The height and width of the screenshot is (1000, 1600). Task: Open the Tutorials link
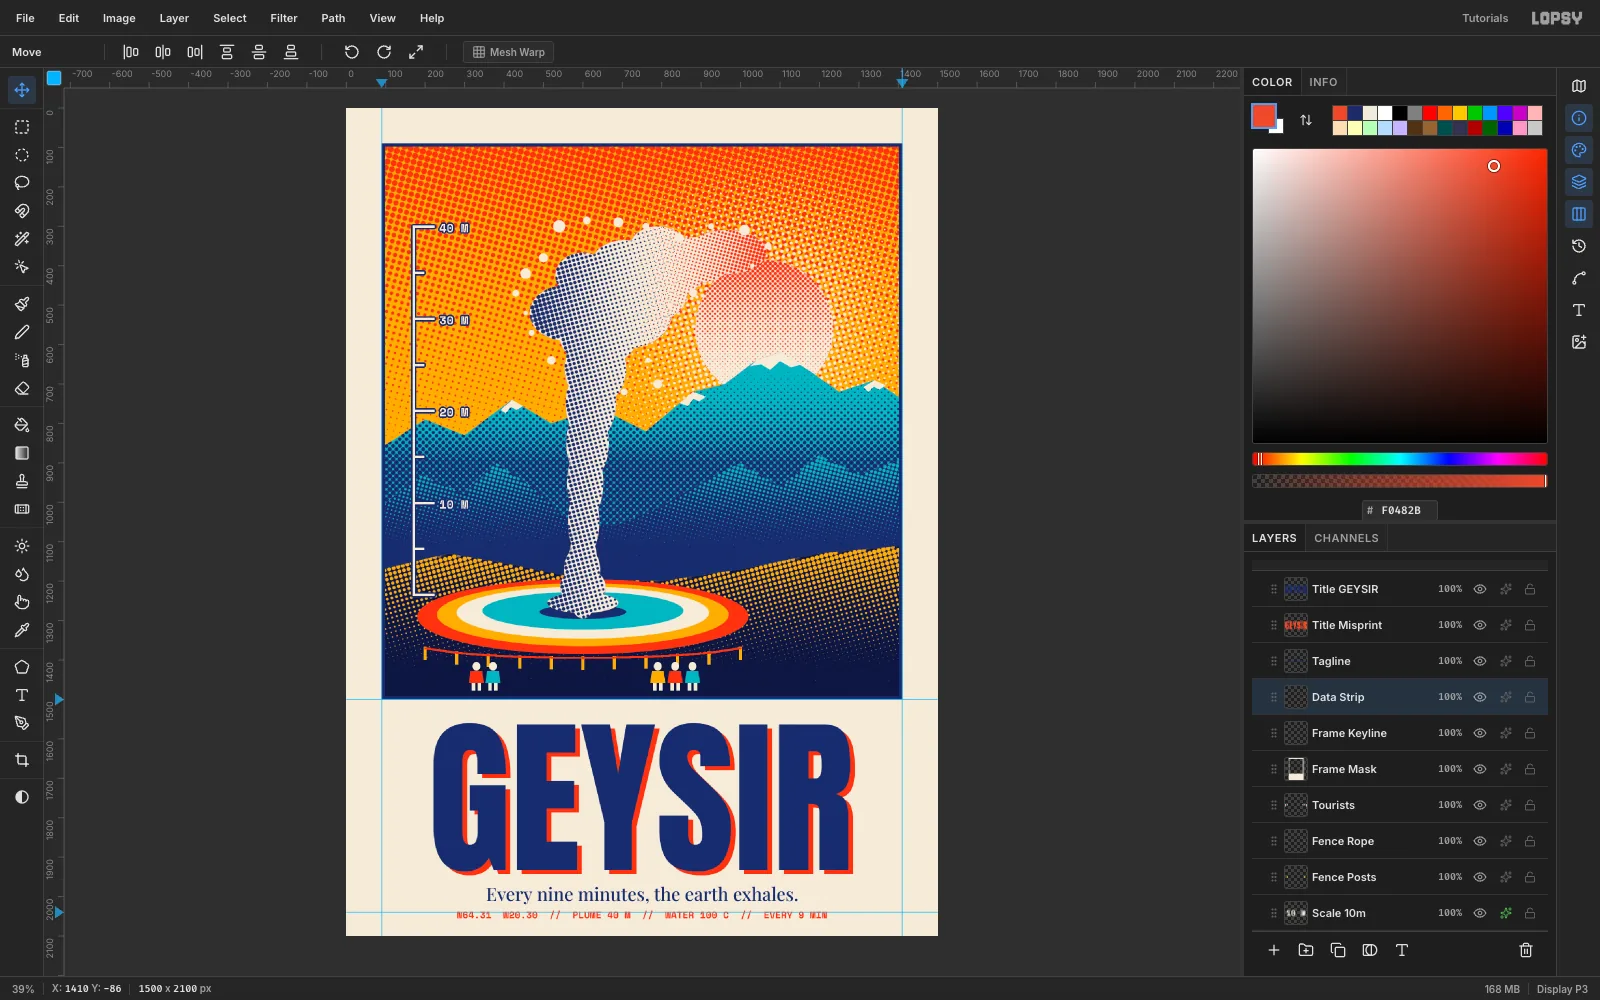pos(1485,18)
